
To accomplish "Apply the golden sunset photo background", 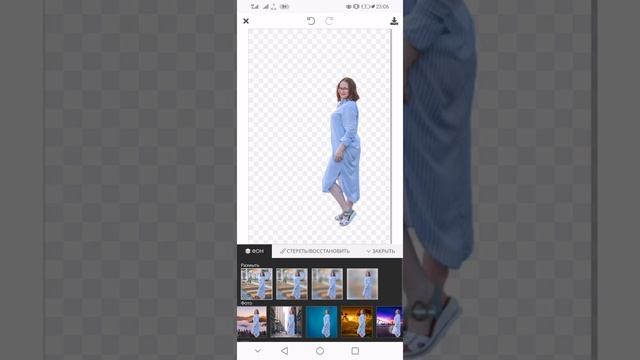I will pyautogui.click(x=357, y=322).
